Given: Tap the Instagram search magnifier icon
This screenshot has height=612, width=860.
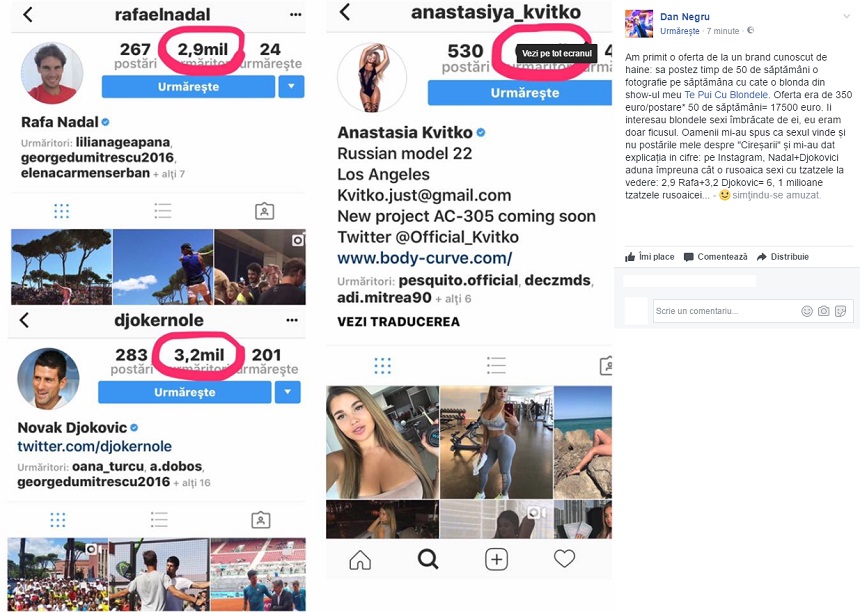Looking at the screenshot, I should click(x=428, y=559).
